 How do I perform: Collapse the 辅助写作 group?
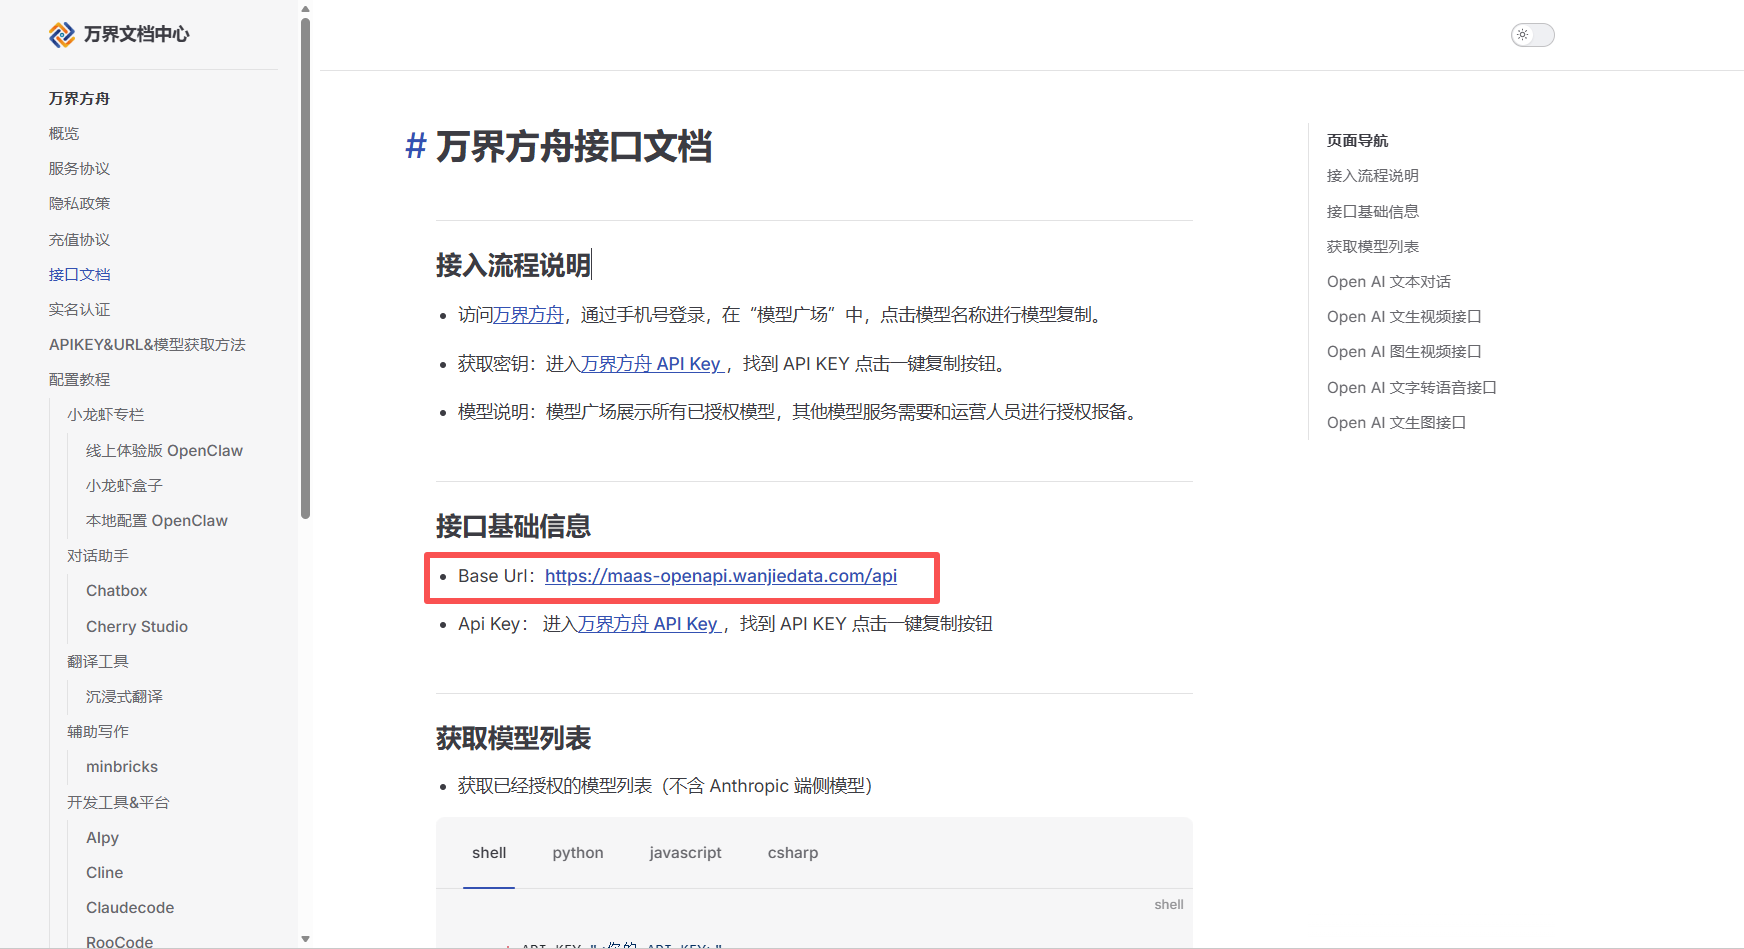click(97, 731)
